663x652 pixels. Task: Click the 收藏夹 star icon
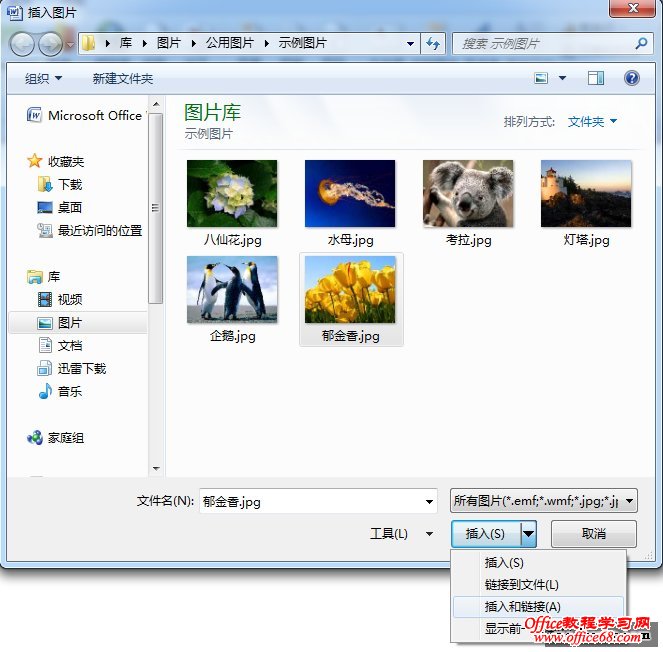pos(34,161)
